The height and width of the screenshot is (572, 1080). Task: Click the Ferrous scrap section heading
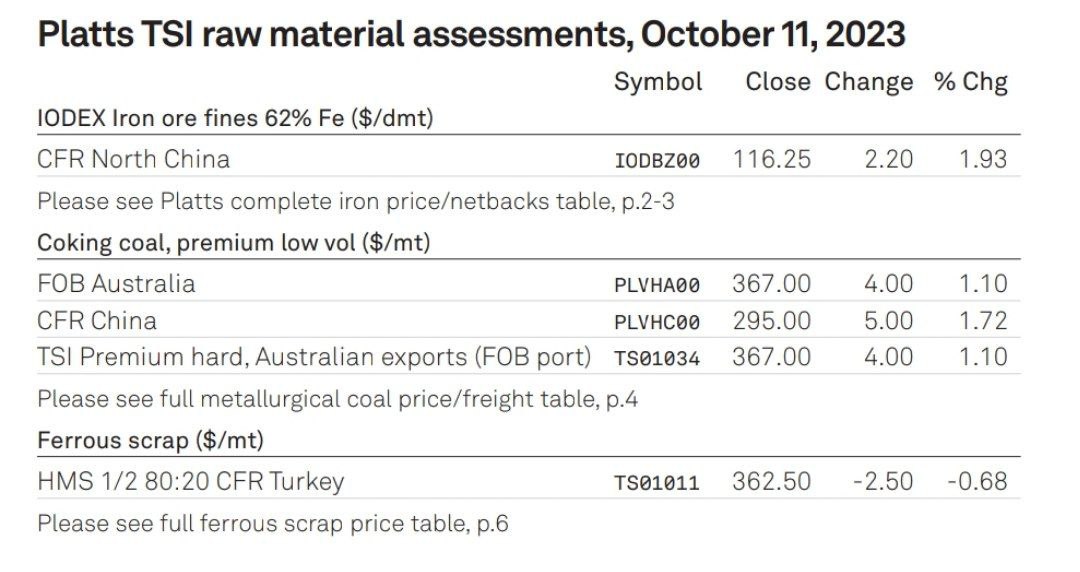click(150, 440)
